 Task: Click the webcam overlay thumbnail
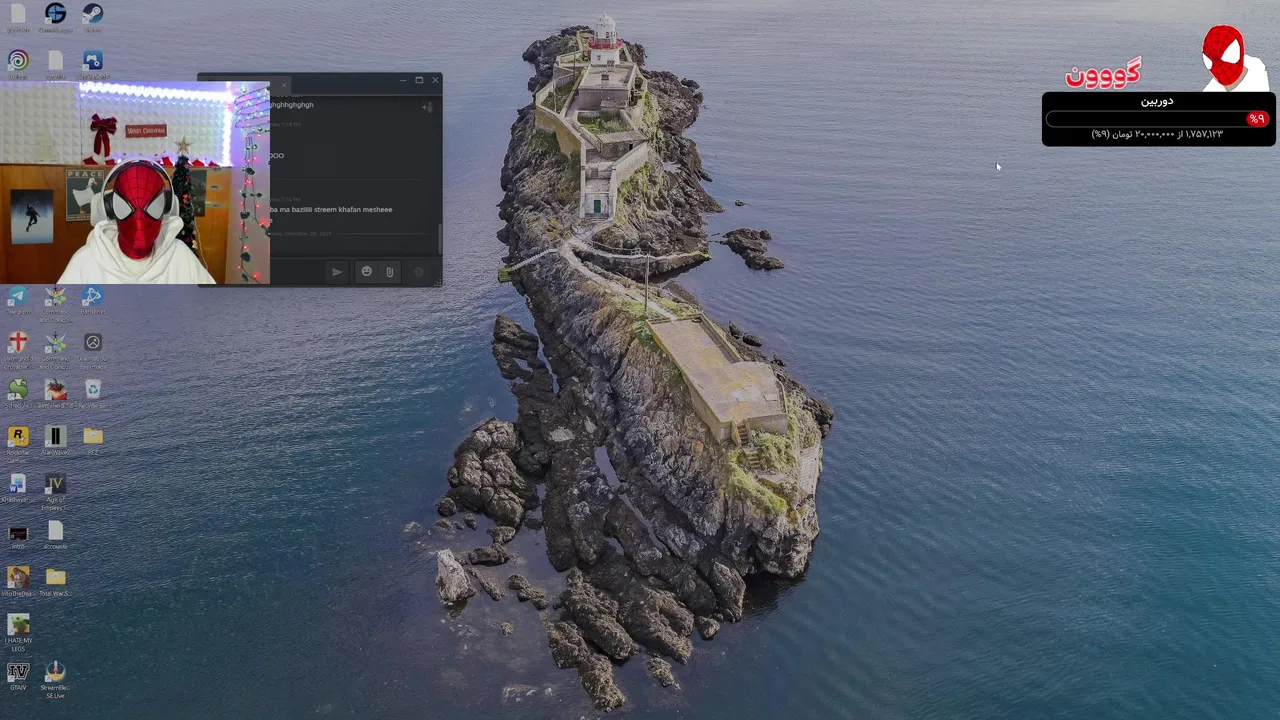coord(134,184)
